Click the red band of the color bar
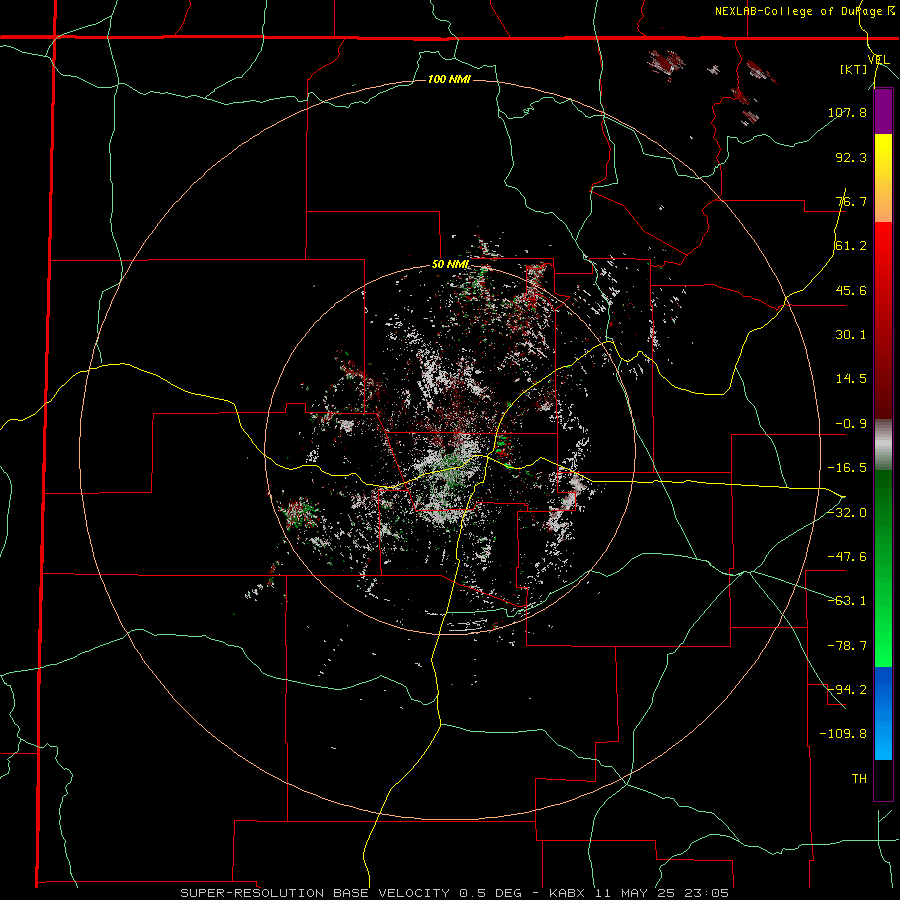The image size is (900, 900). pyautogui.click(x=883, y=320)
